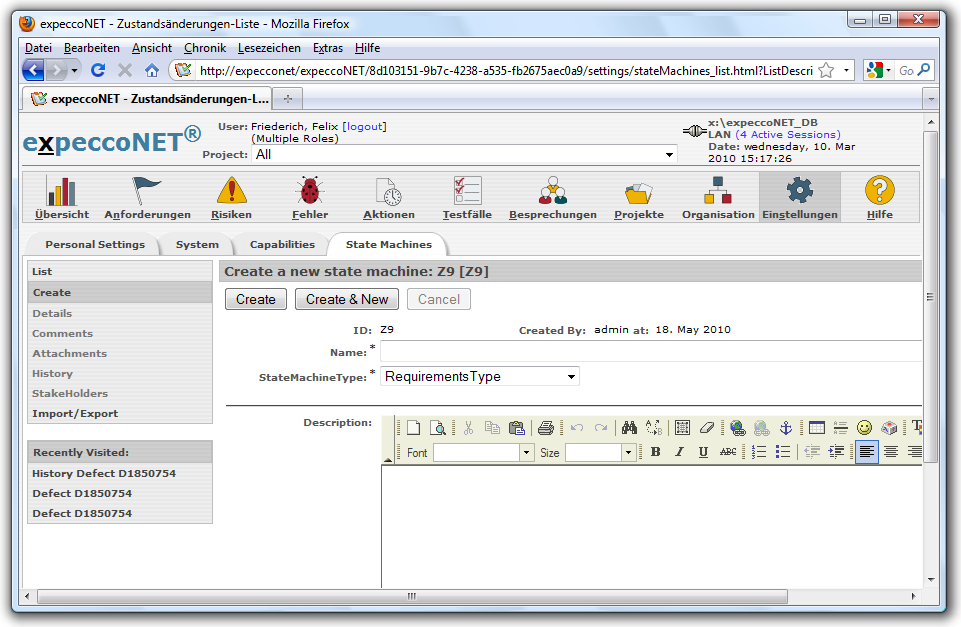The image size is (961, 627).
Task: Toggle bold formatting in editor
Action: coord(656,452)
